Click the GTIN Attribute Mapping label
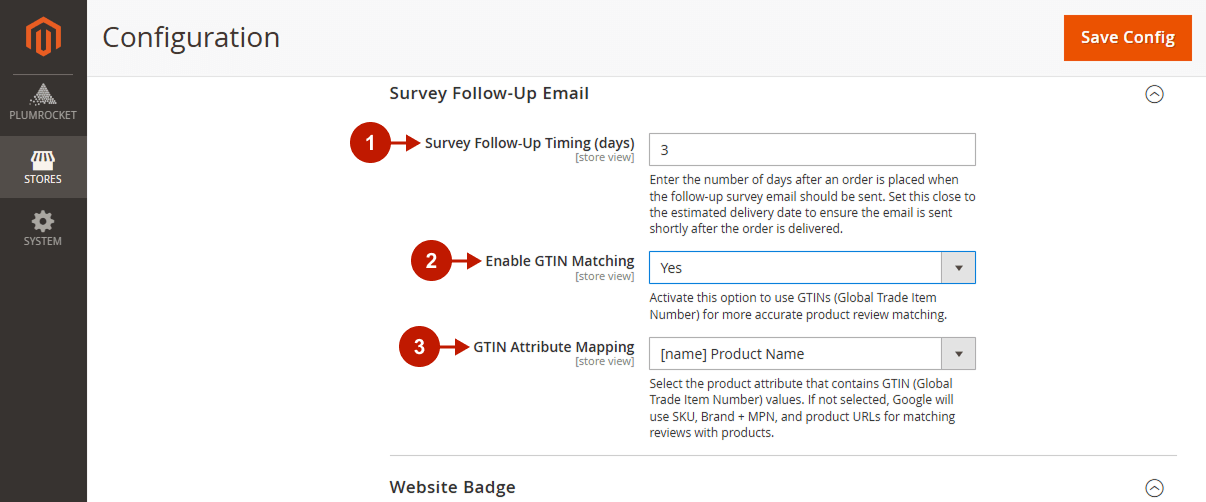The height and width of the screenshot is (502, 1206). pos(554,347)
